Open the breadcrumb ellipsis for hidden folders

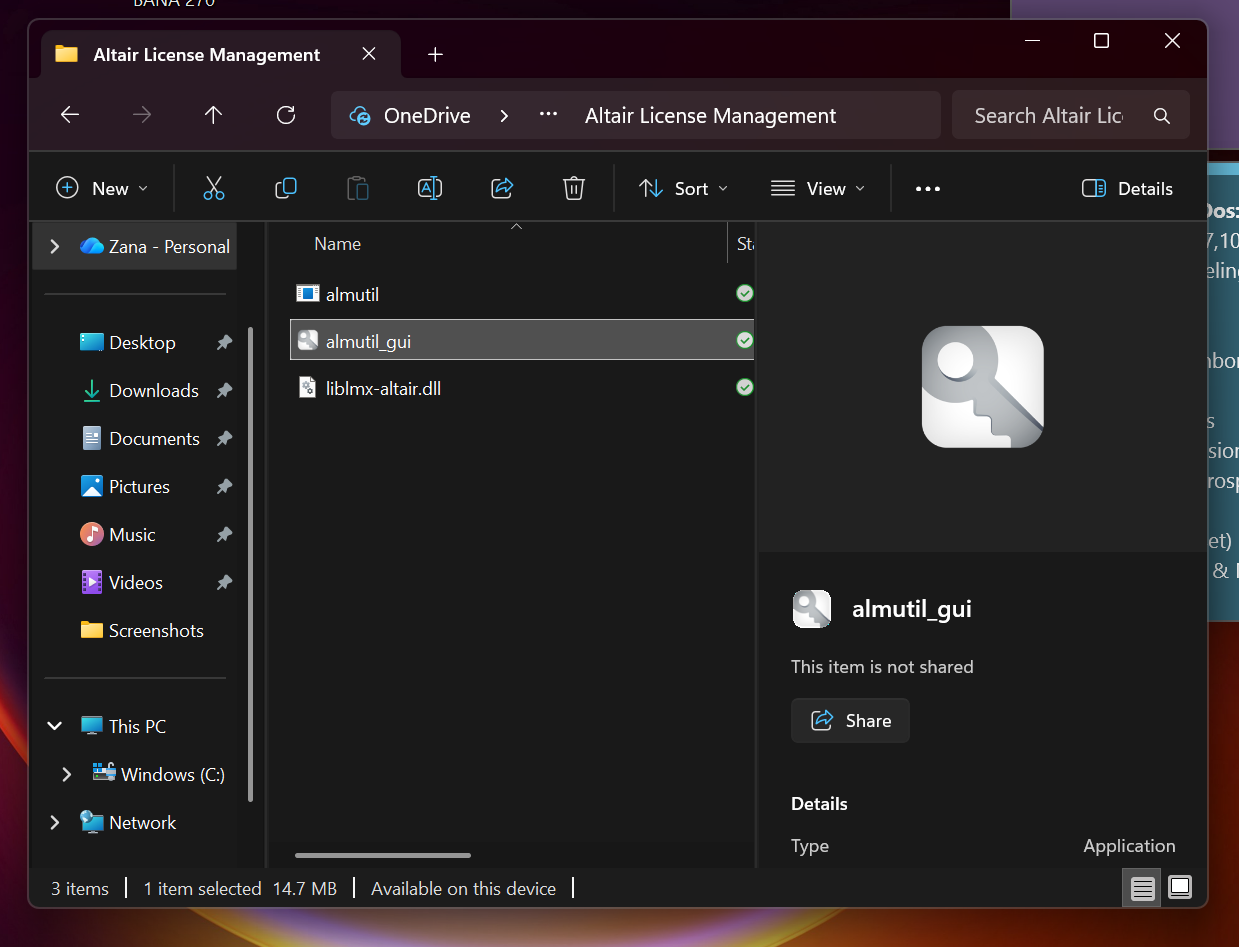(x=548, y=115)
